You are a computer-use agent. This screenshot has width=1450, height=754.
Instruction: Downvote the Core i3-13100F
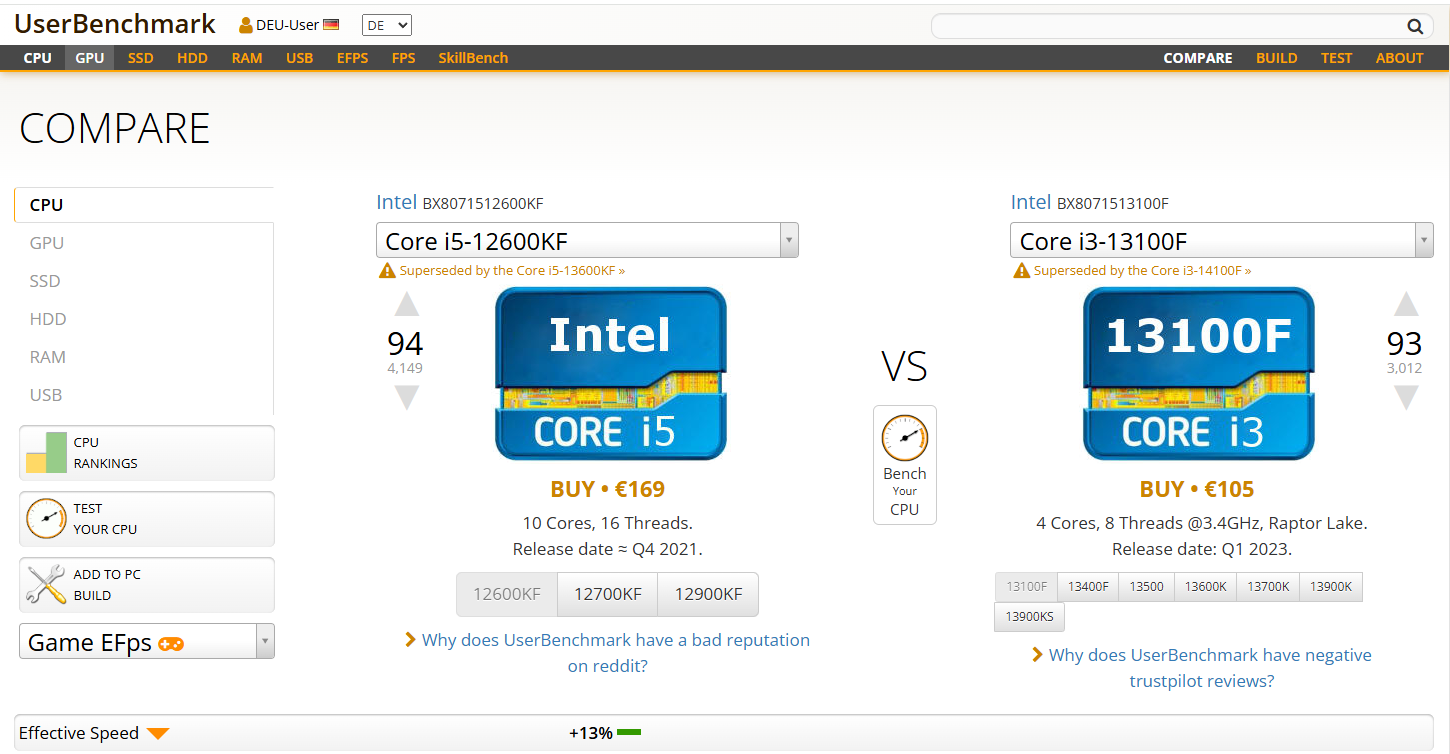pyautogui.click(x=1406, y=398)
